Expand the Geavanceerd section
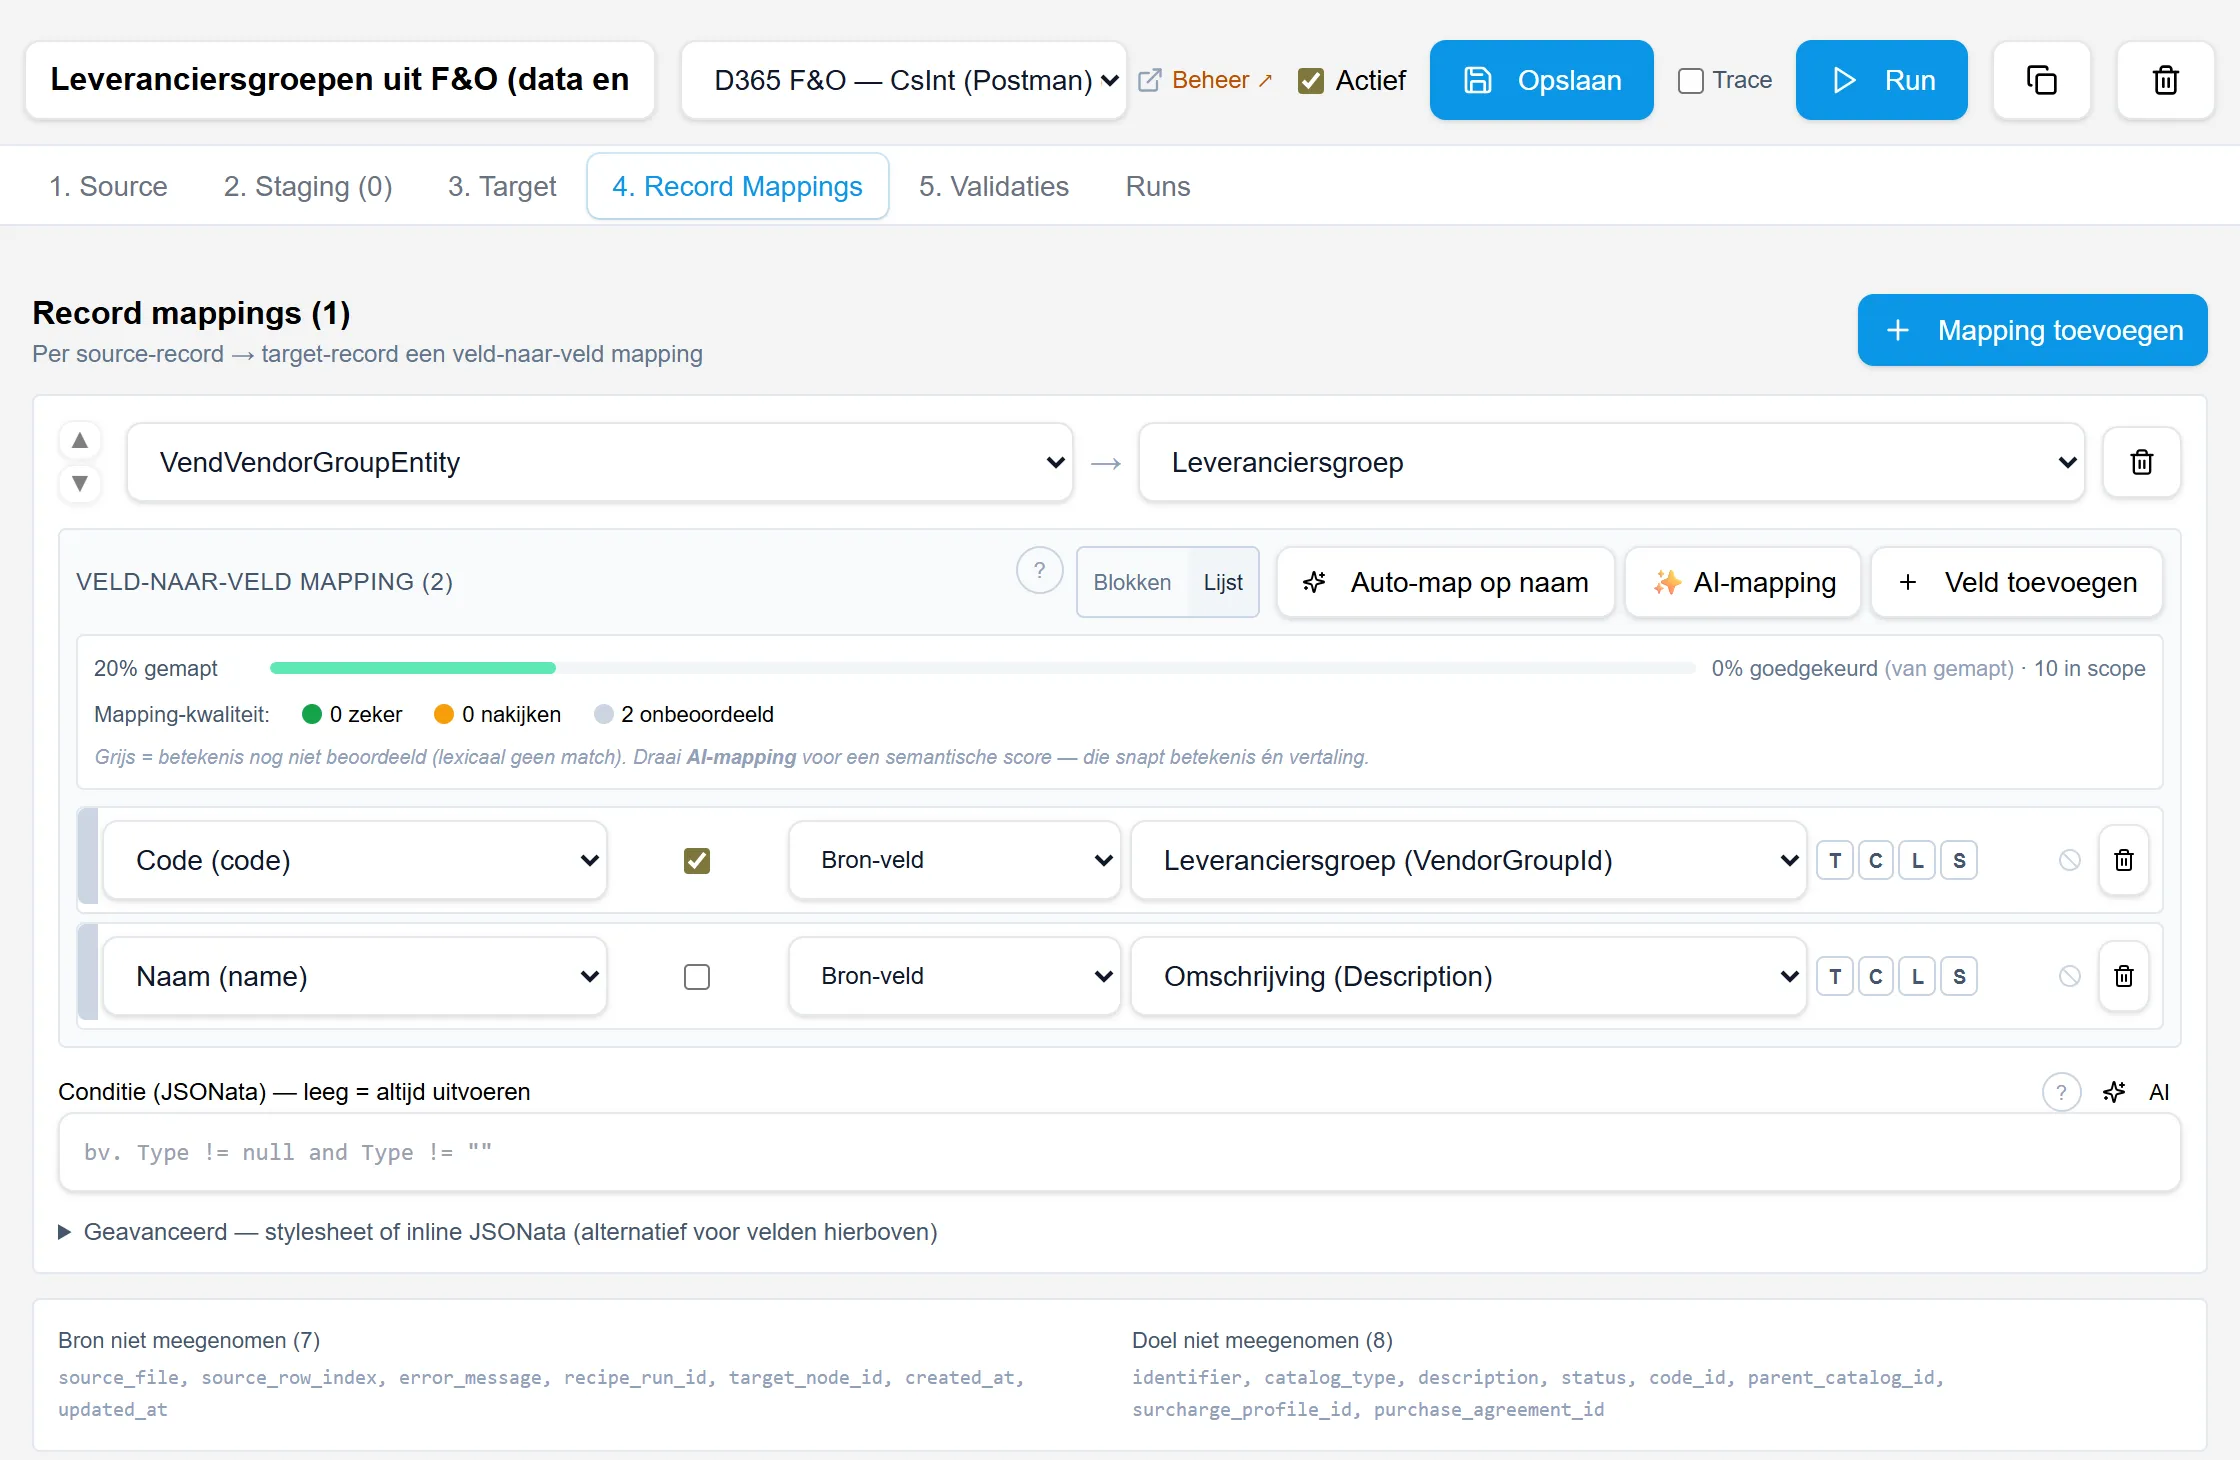This screenshot has width=2240, height=1460. 498,1232
